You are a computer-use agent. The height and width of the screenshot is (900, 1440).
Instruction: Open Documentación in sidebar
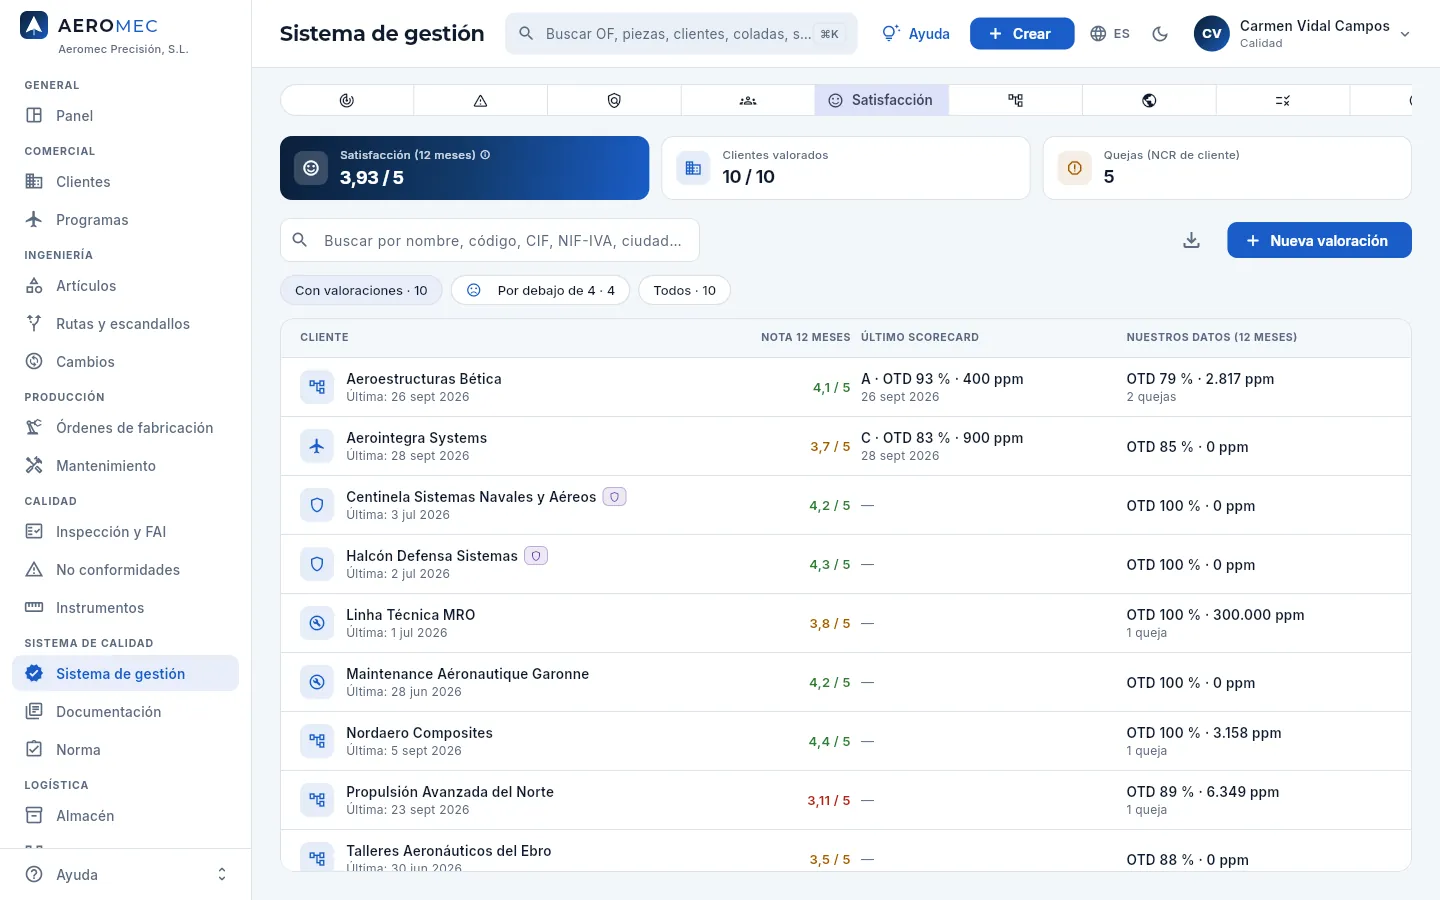tap(125, 712)
